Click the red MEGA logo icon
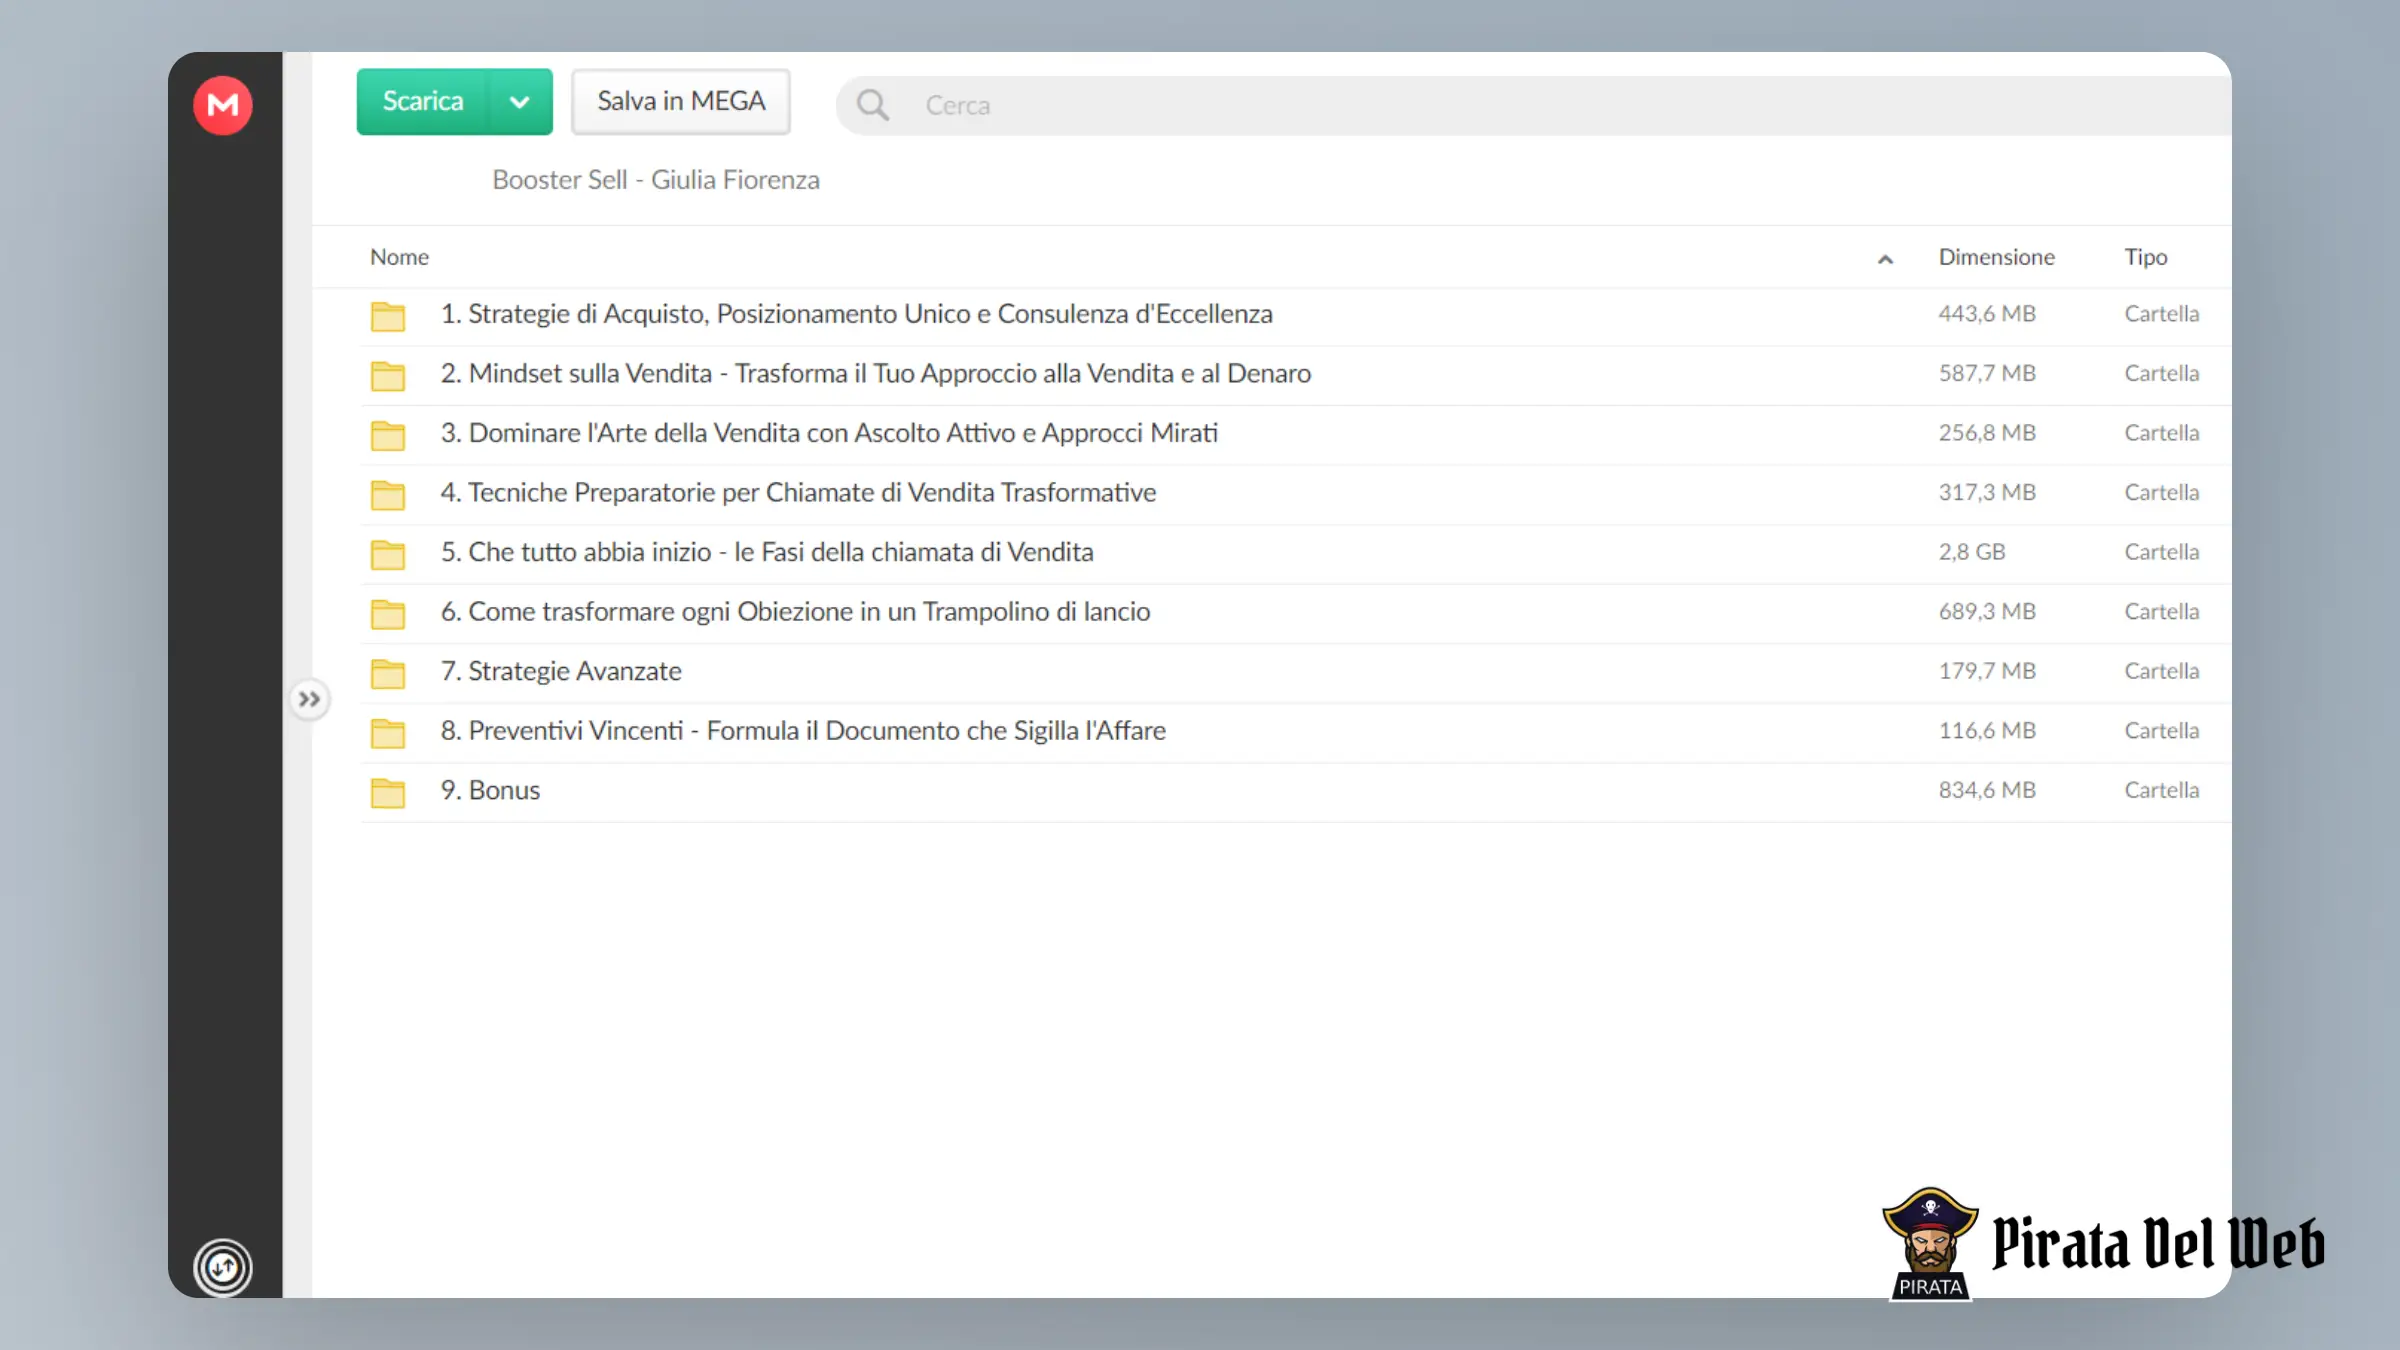This screenshot has height=1350, width=2400. (223, 105)
